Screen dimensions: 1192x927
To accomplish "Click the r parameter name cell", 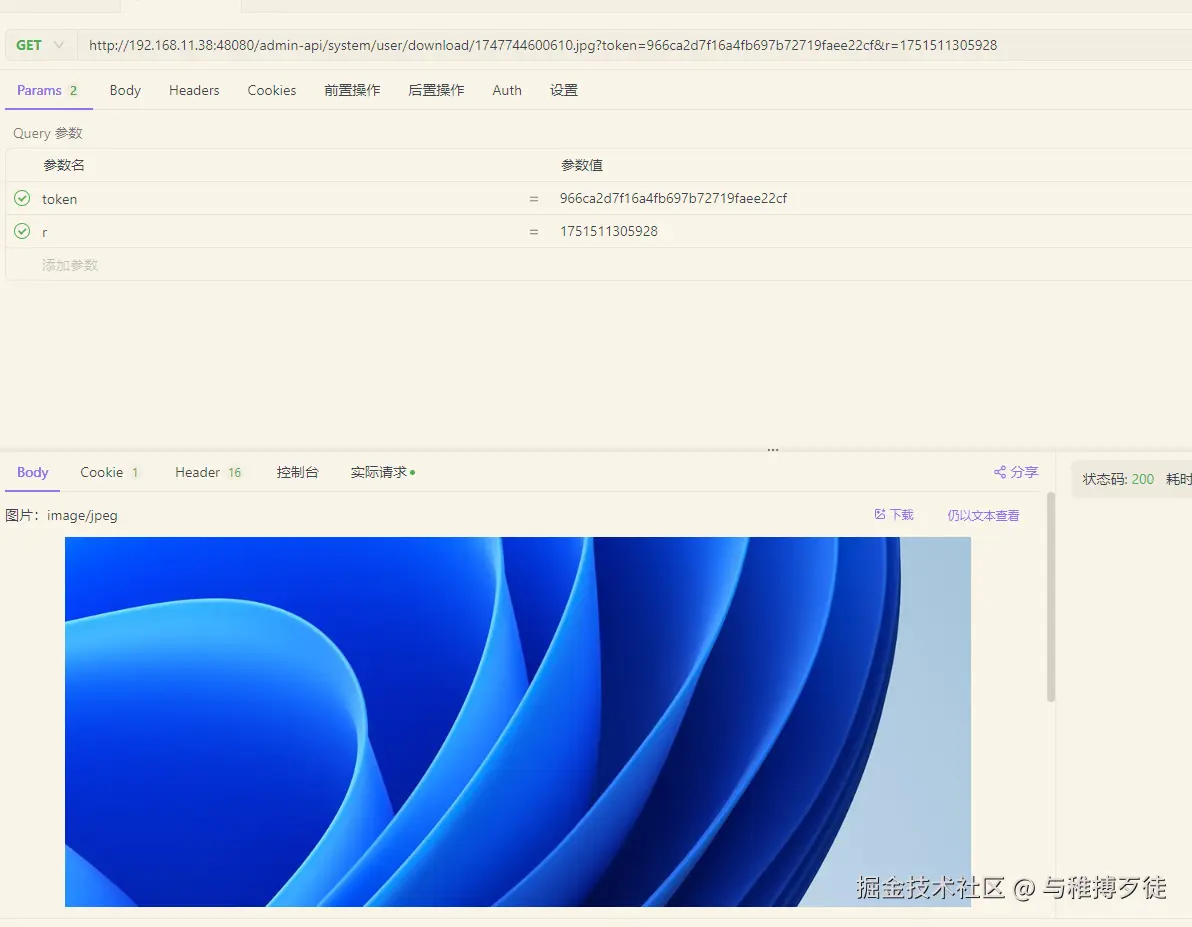I will [x=44, y=232].
